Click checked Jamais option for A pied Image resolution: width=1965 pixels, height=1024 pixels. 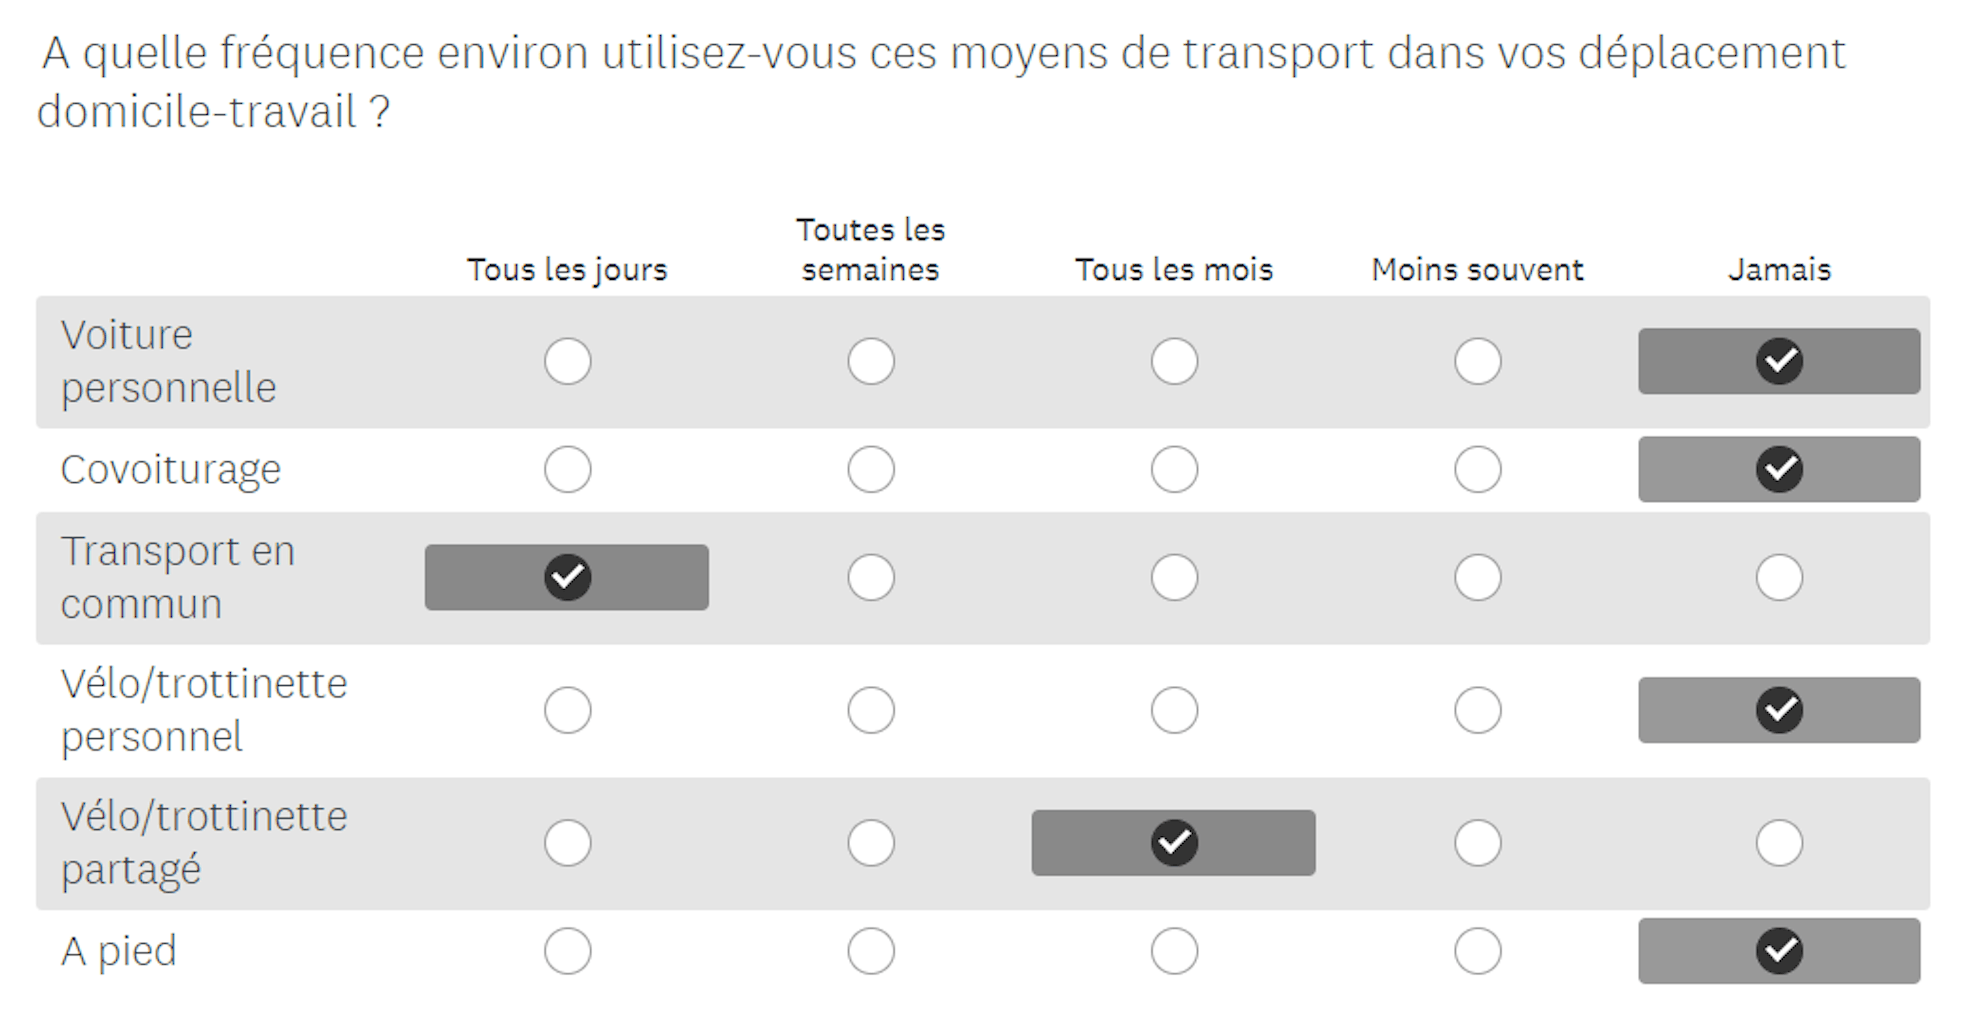pyautogui.click(x=1779, y=950)
